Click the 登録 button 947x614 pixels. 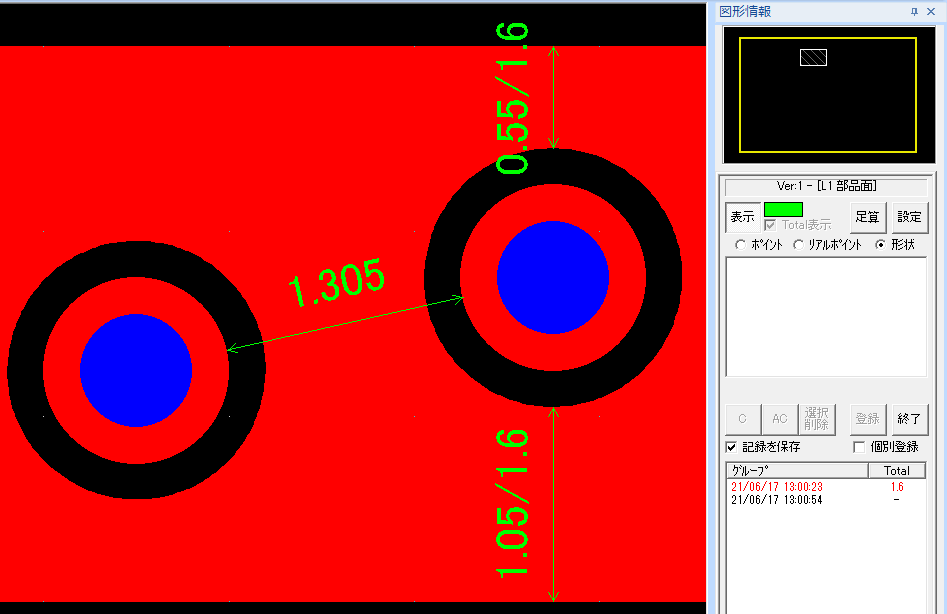(868, 419)
